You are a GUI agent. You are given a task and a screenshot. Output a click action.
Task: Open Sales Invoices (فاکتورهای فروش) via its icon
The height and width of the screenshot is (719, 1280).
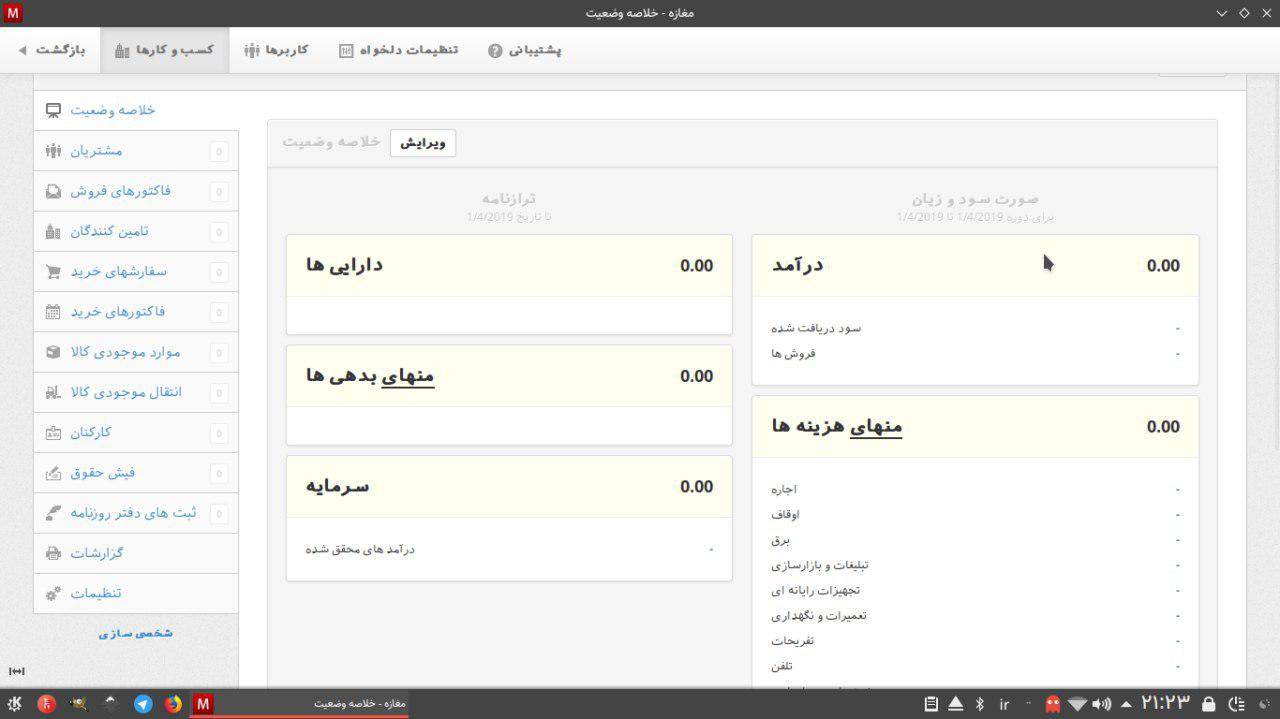coord(54,191)
